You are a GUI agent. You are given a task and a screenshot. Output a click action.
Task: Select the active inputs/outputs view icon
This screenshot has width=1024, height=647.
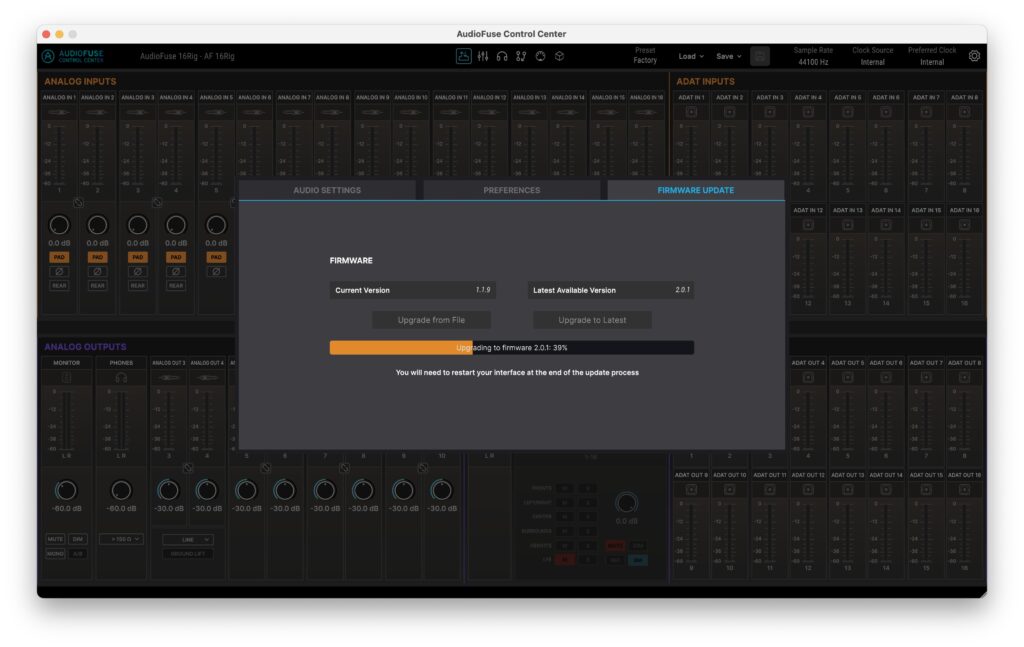click(464, 56)
